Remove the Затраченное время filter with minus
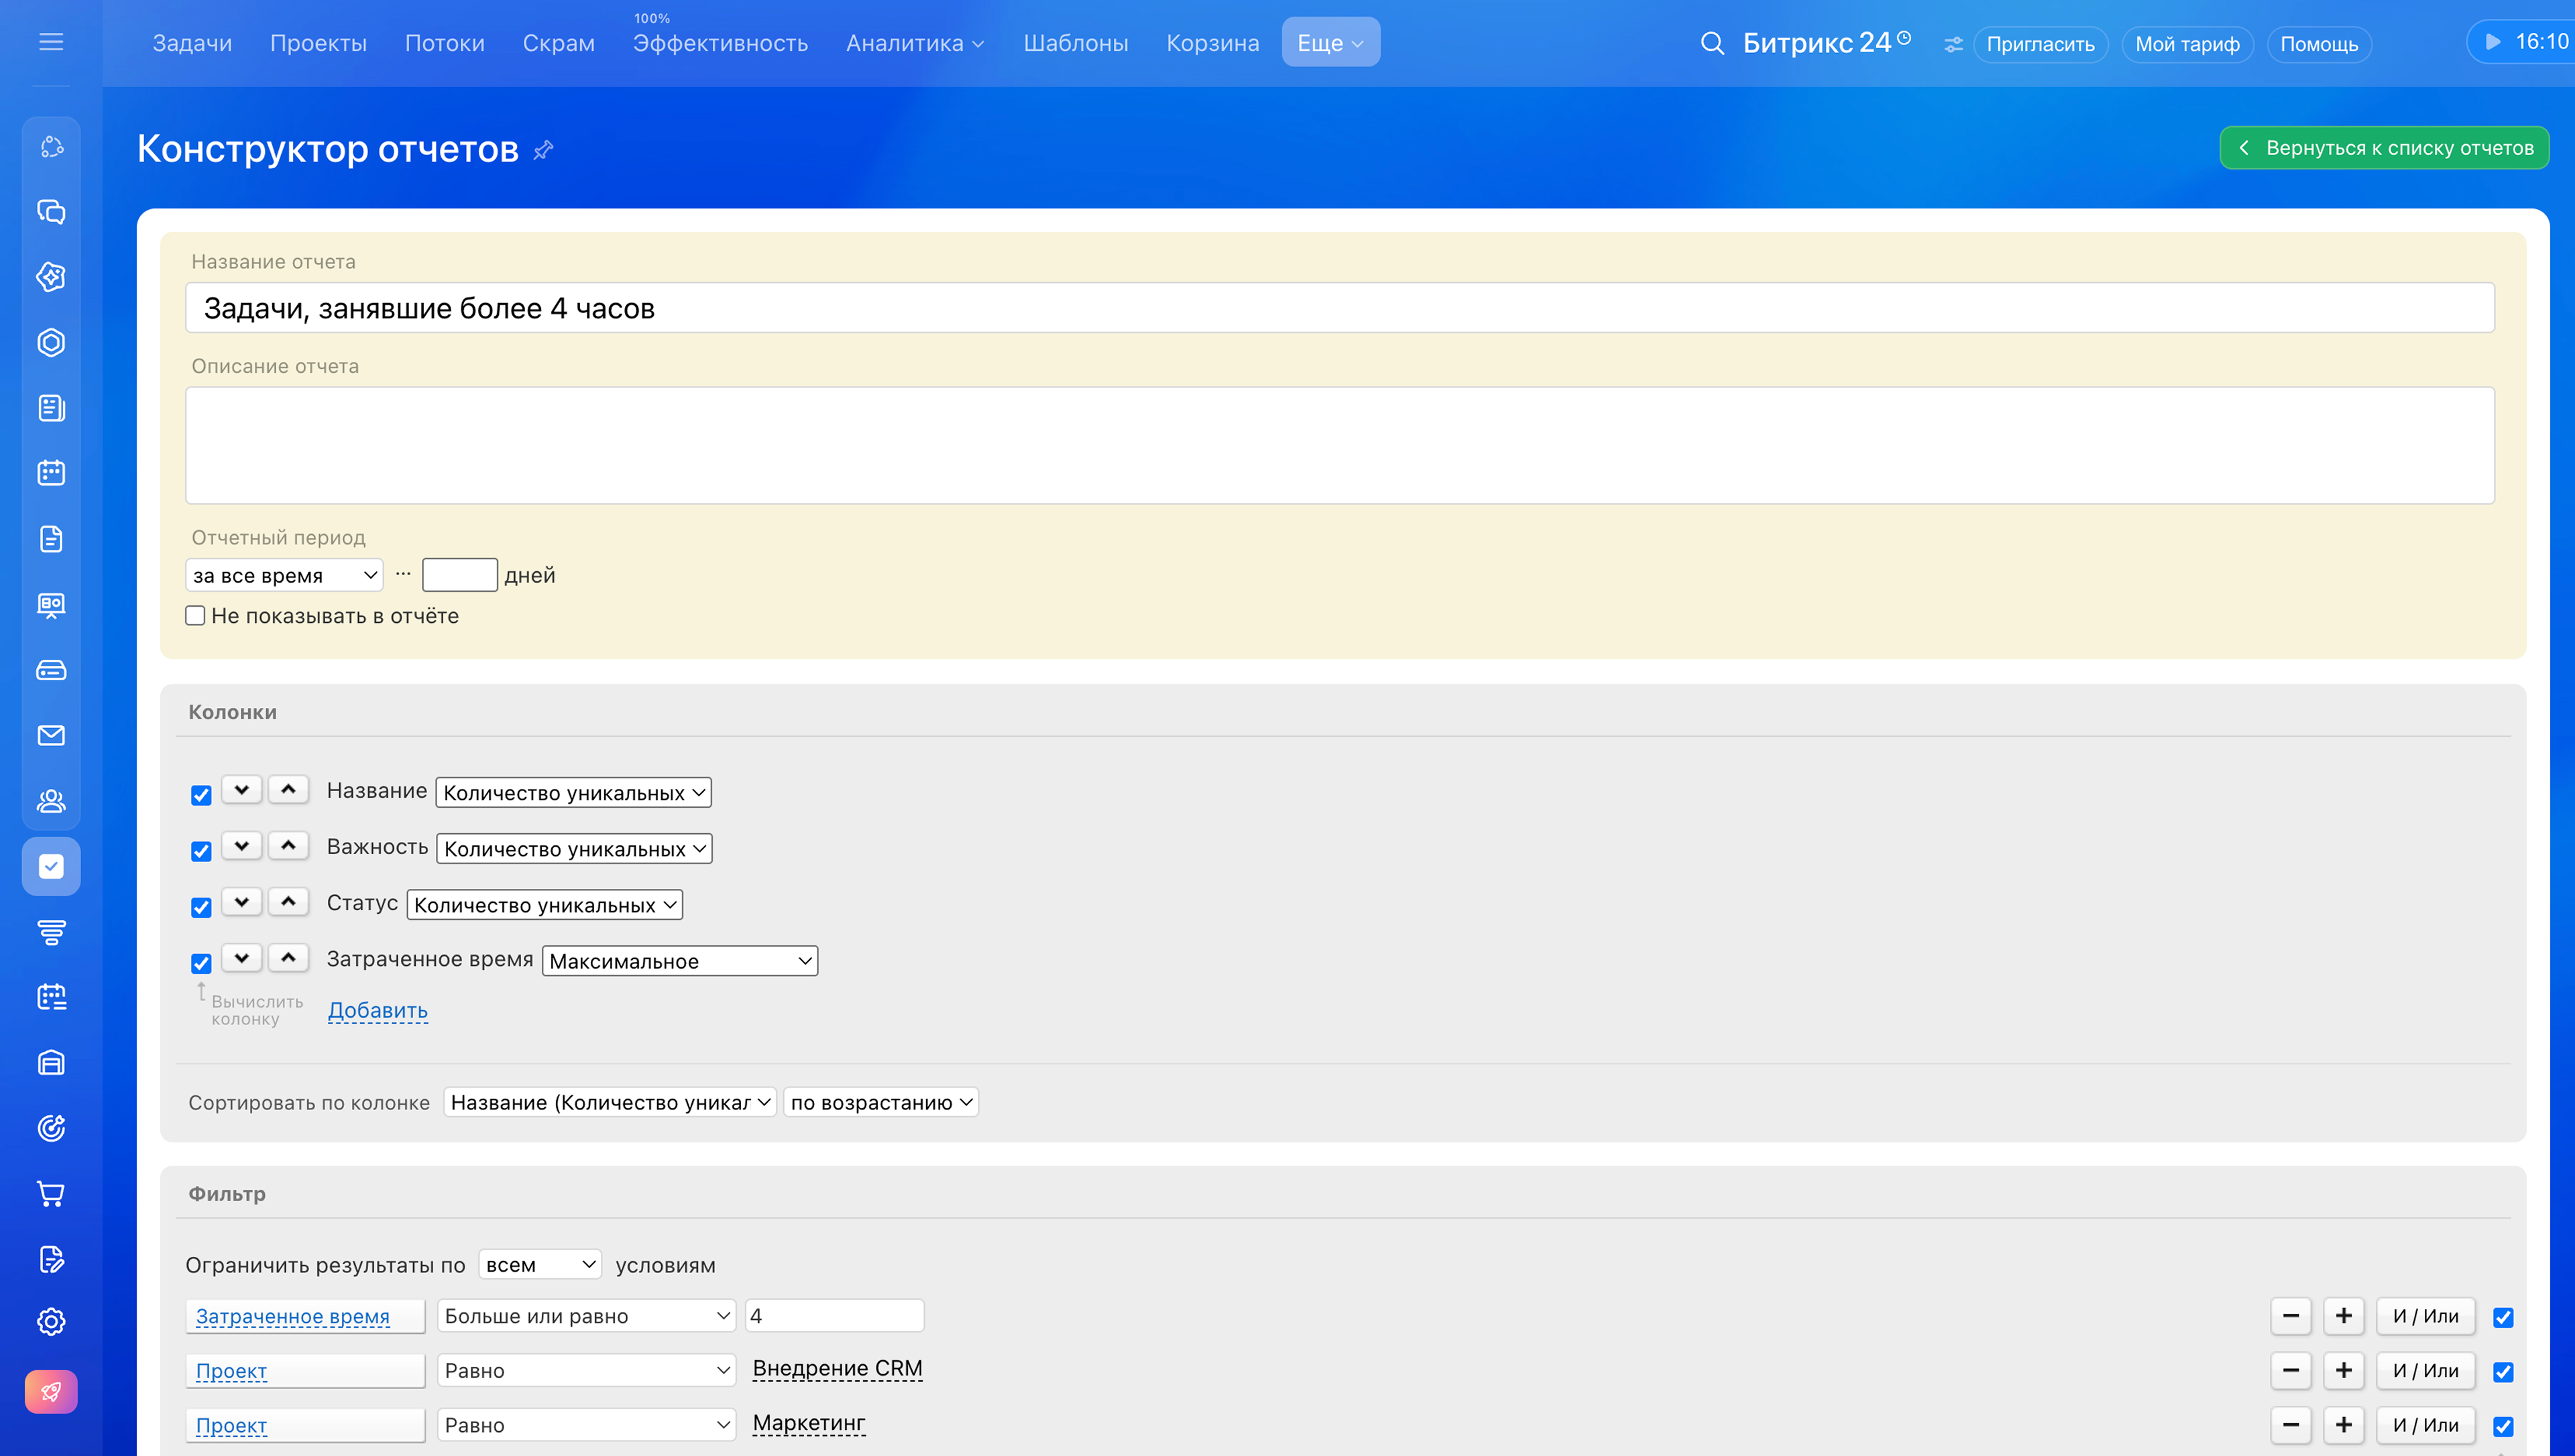The width and height of the screenshot is (2575, 1456). pyautogui.click(x=2290, y=1316)
